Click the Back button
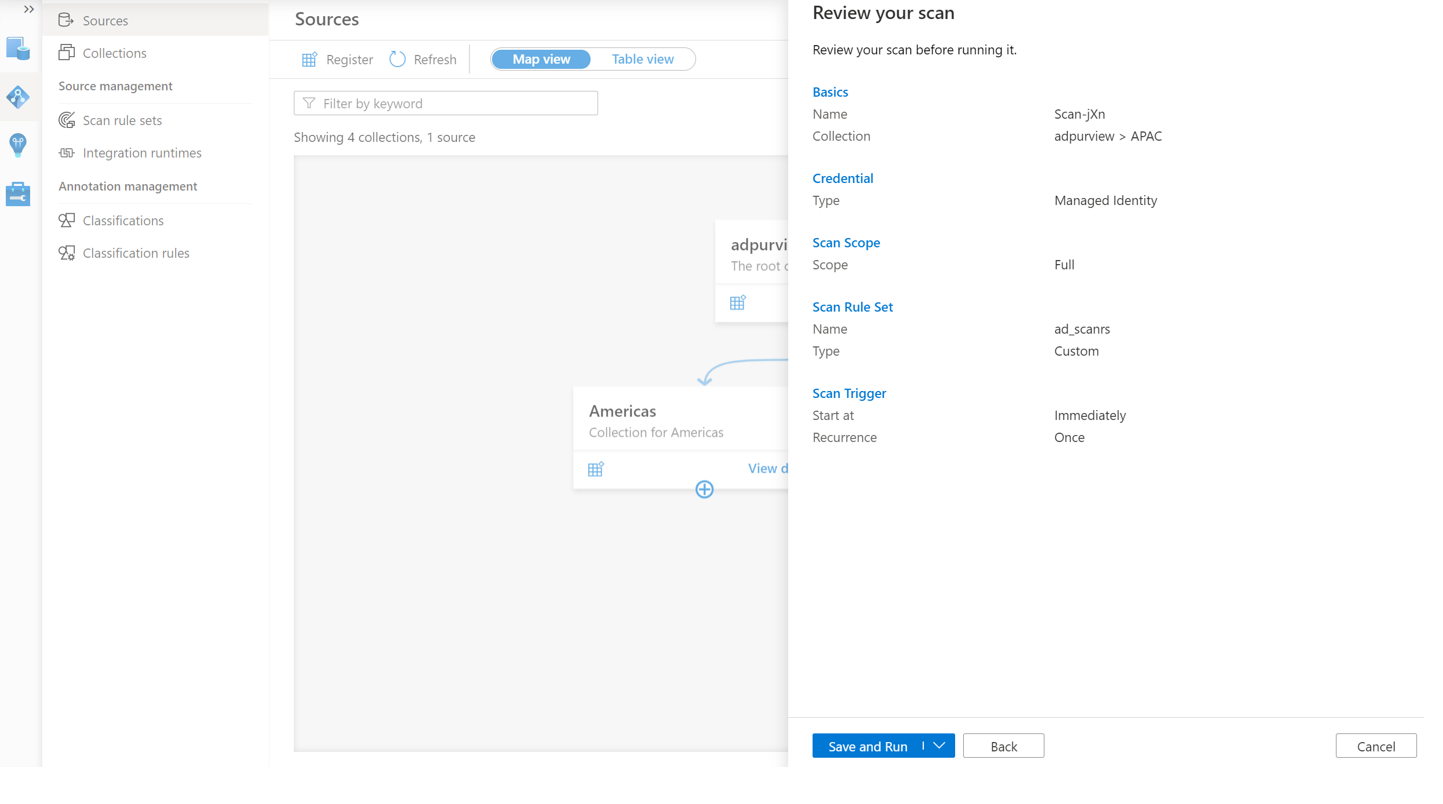Viewport: 1443px width, 804px height. [x=1003, y=746]
